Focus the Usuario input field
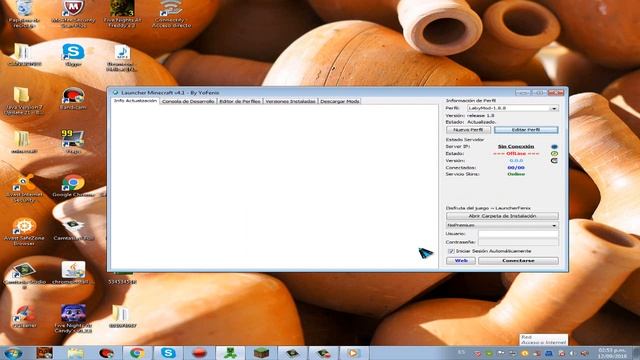The width and height of the screenshot is (640, 360). (518, 234)
